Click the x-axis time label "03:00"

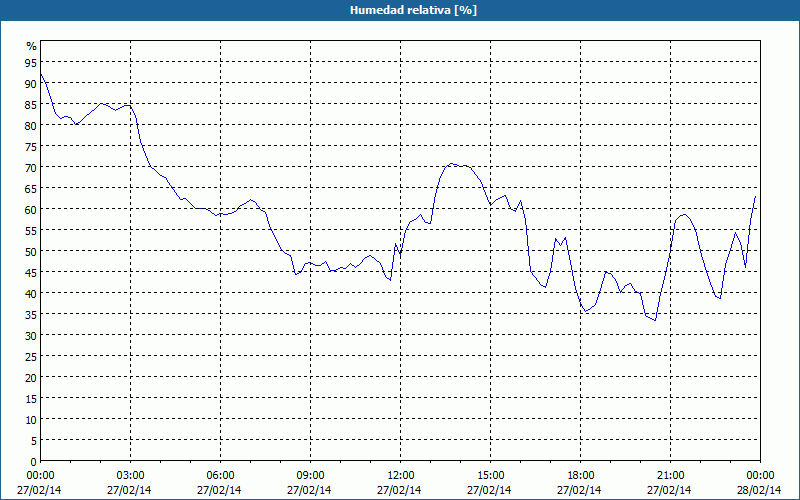pyautogui.click(x=131, y=476)
